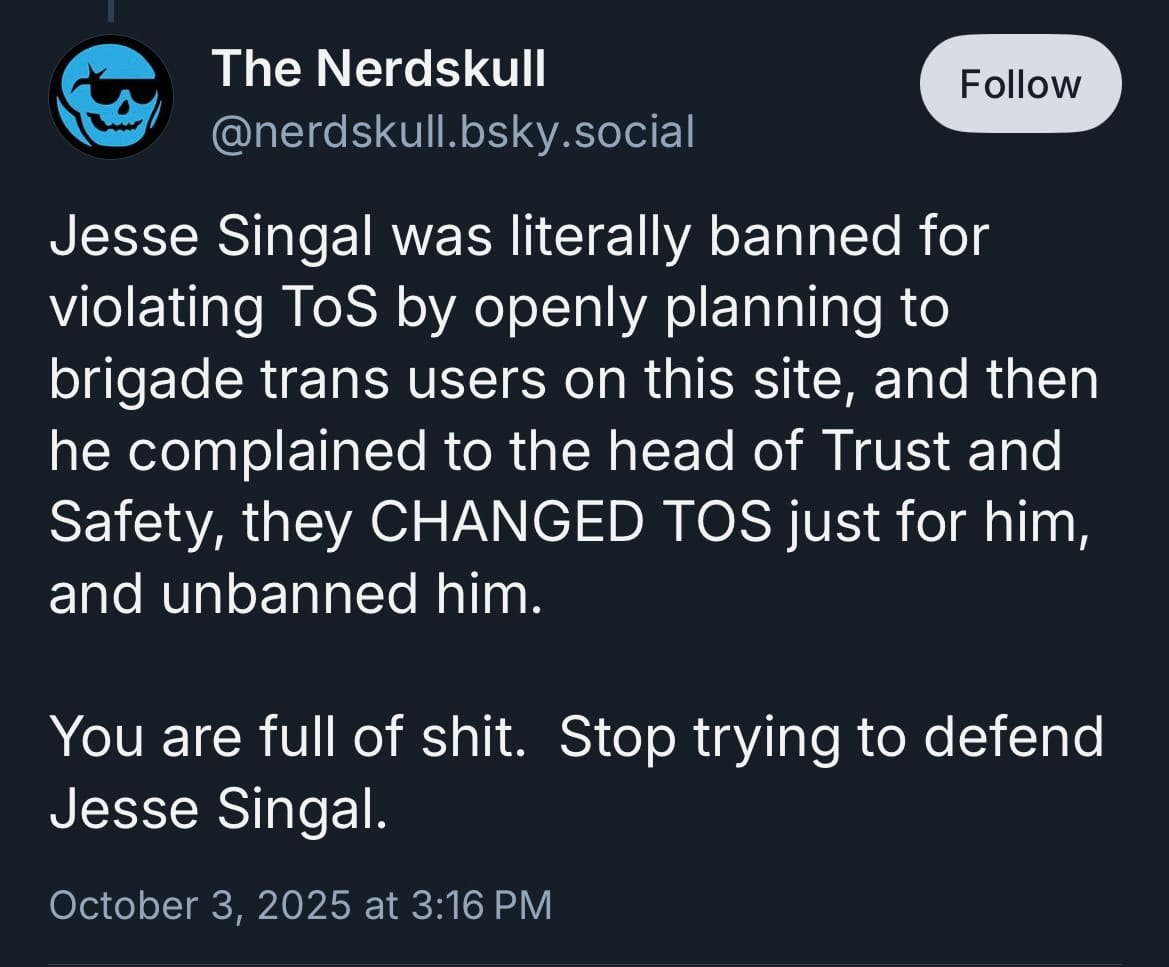Follow The Nerdskull account
Image resolution: width=1169 pixels, height=967 pixels.
(1020, 84)
